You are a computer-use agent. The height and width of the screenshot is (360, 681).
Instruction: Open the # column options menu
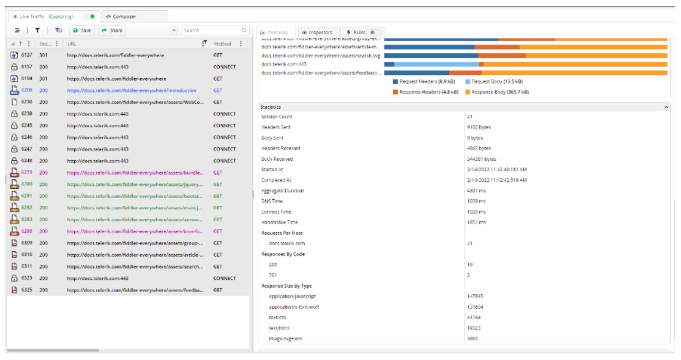pos(29,44)
